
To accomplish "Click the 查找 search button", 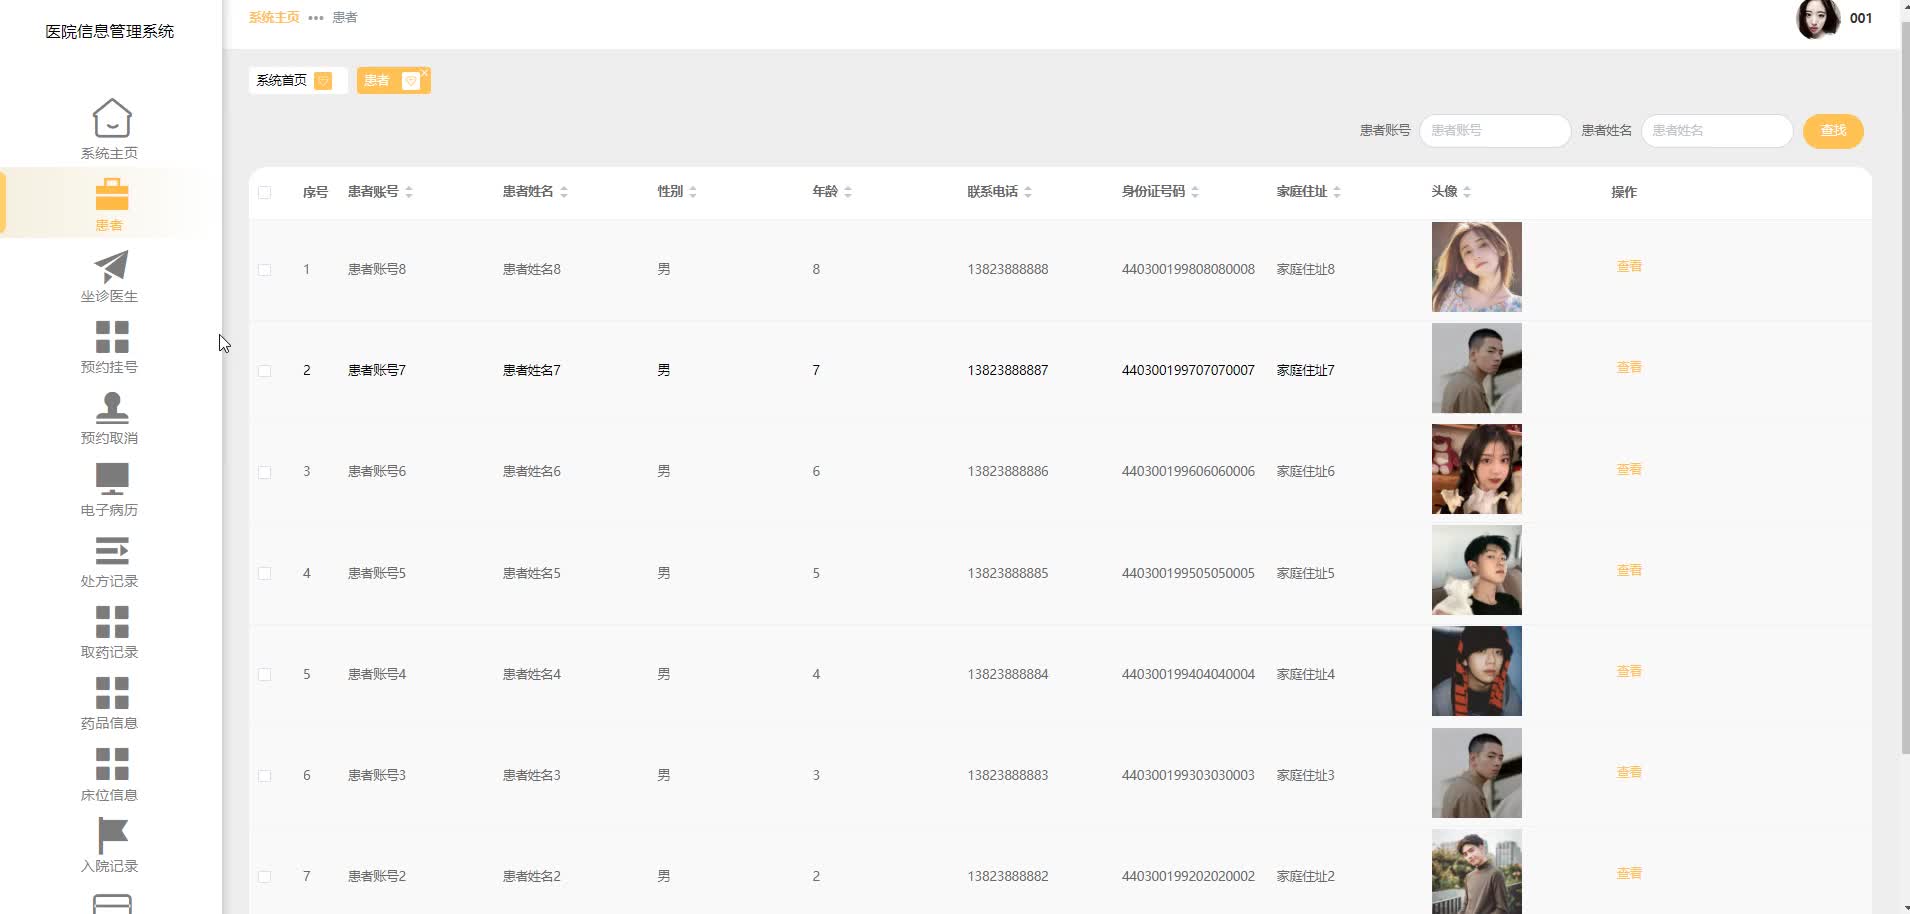I will coord(1832,130).
